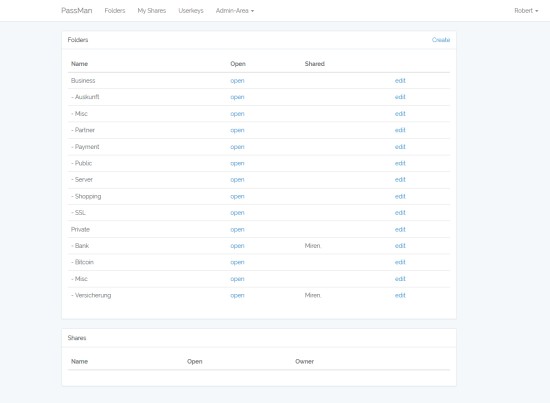Viewport: 550px width, 403px height.
Task: Open the Business folder
Action: pyautogui.click(x=237, y=81)
